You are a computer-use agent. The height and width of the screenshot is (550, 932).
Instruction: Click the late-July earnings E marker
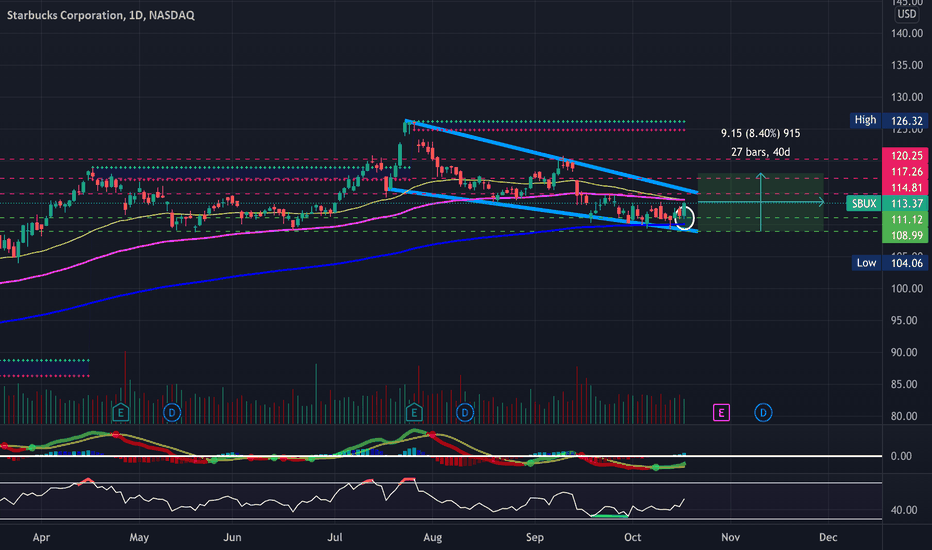[x=414, y=412]
